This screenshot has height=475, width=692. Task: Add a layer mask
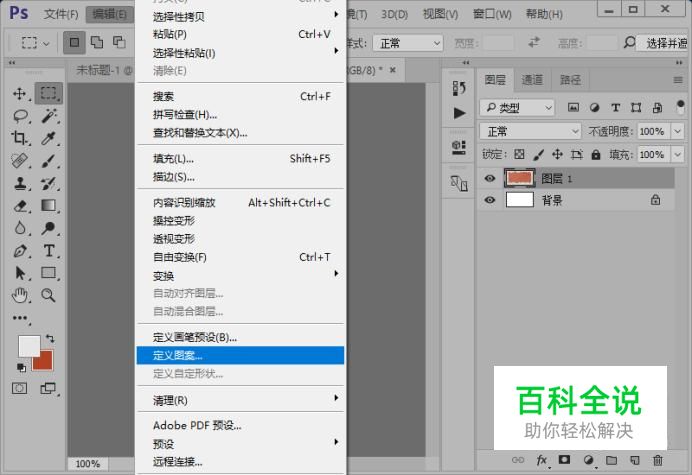[x=564, y=460]
